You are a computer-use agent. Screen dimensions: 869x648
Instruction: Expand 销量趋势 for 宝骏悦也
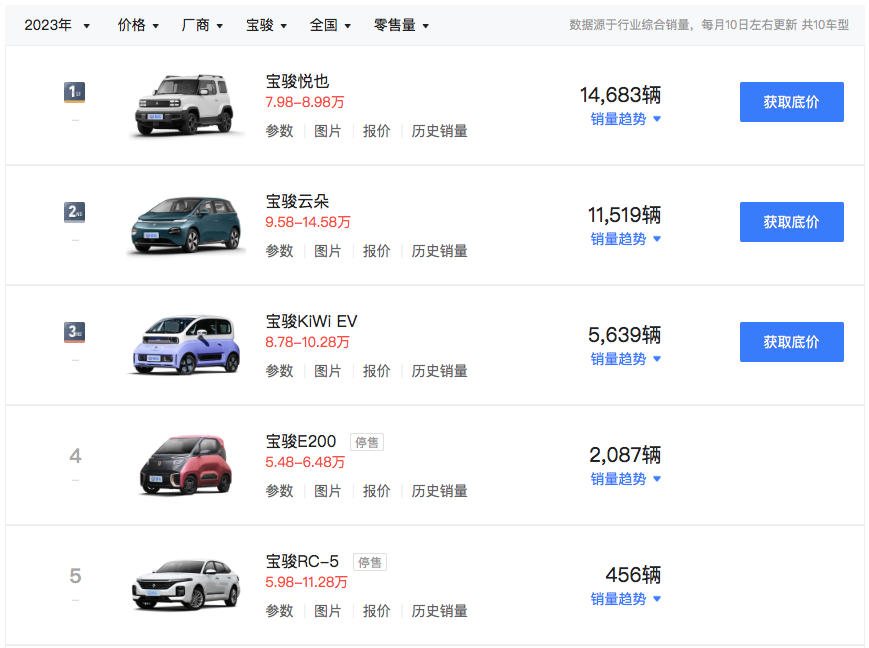click(x=626, y=119)
